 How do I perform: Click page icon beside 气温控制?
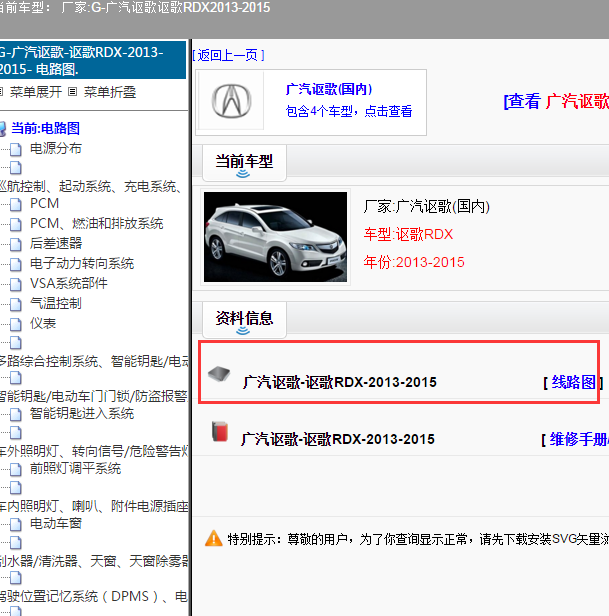(16, 304)
